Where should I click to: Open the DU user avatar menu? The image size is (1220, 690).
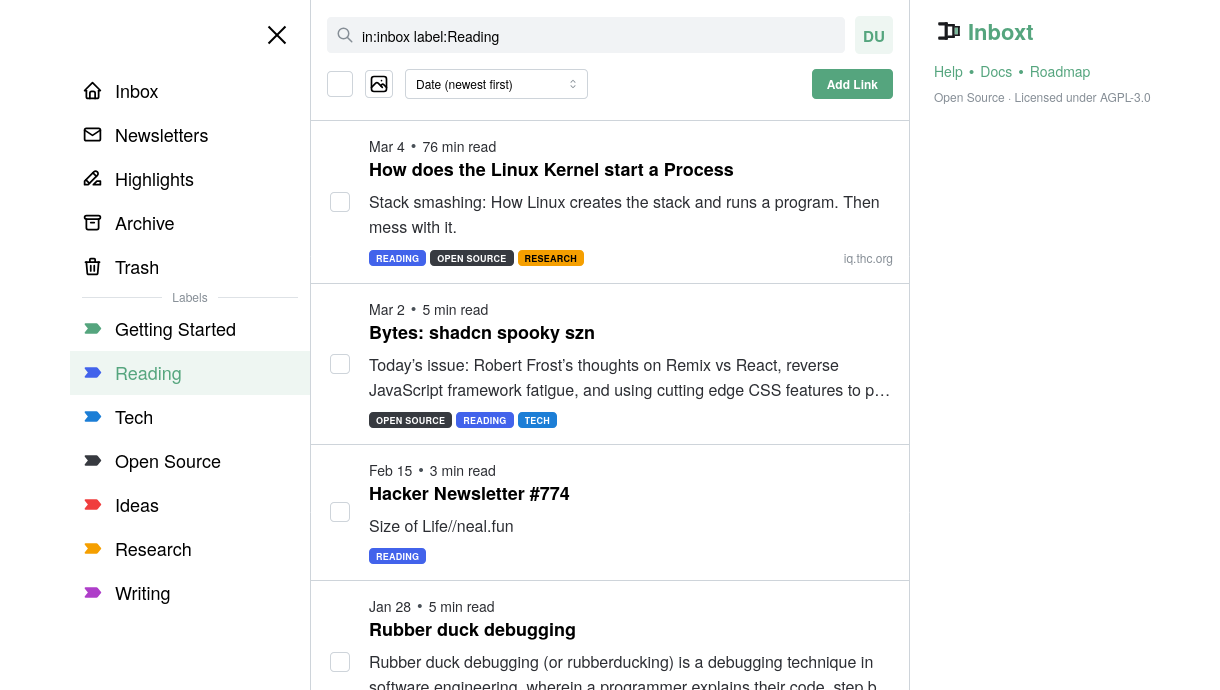coord(873,35)
